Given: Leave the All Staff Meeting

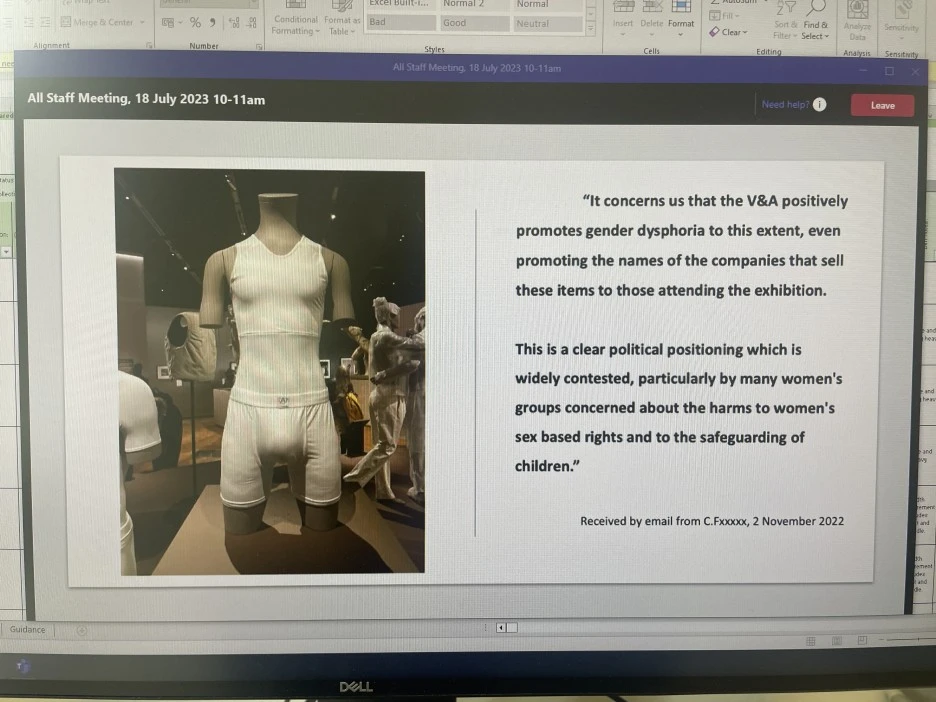Looking at the screenshot, I should click(x=882, y=105).
